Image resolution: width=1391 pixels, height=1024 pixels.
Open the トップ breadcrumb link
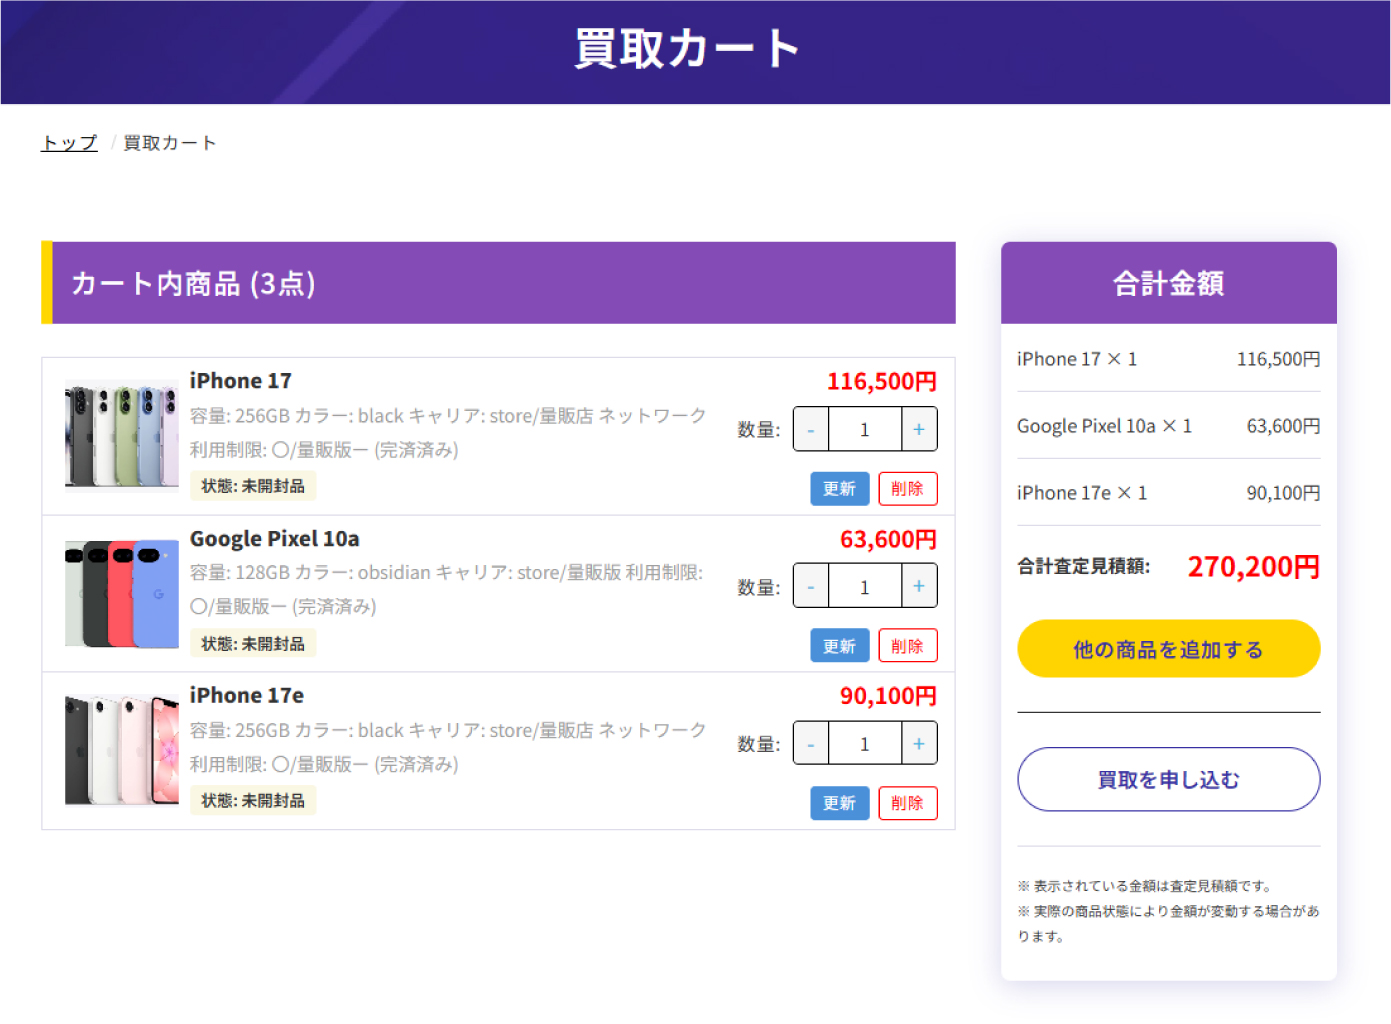(x=69, y=143)
